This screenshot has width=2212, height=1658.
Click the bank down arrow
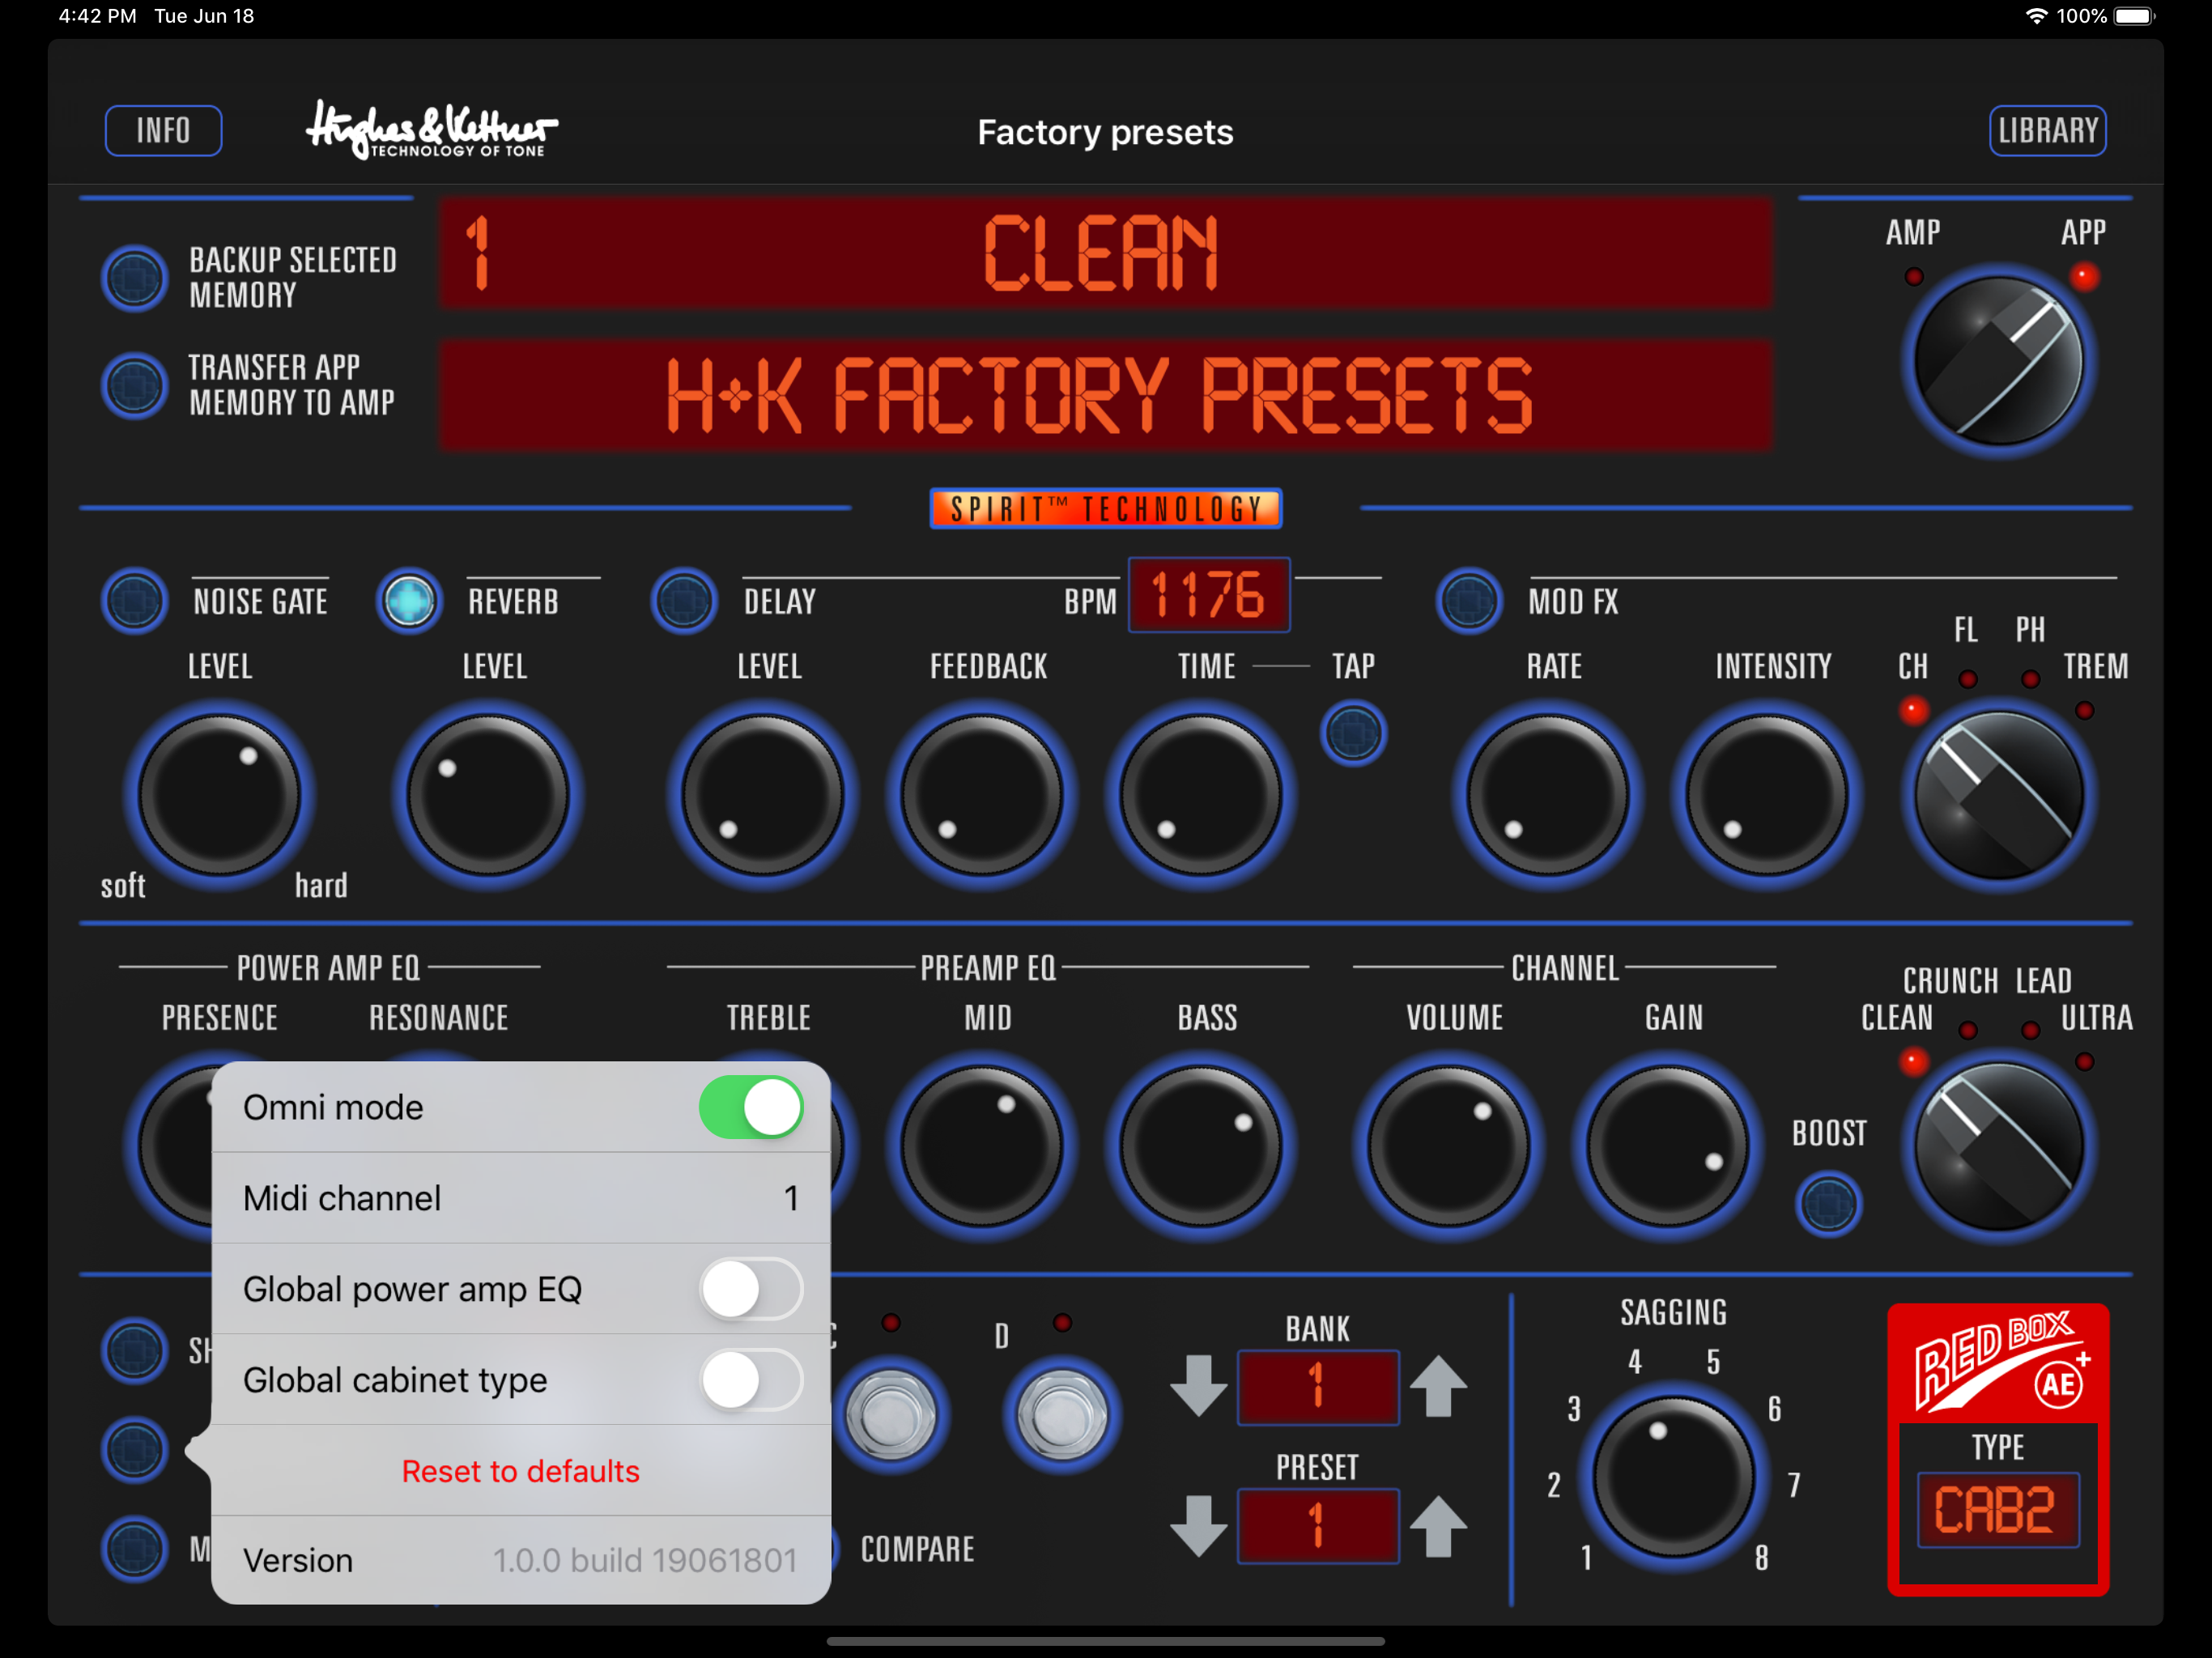pos(1198,1386)
